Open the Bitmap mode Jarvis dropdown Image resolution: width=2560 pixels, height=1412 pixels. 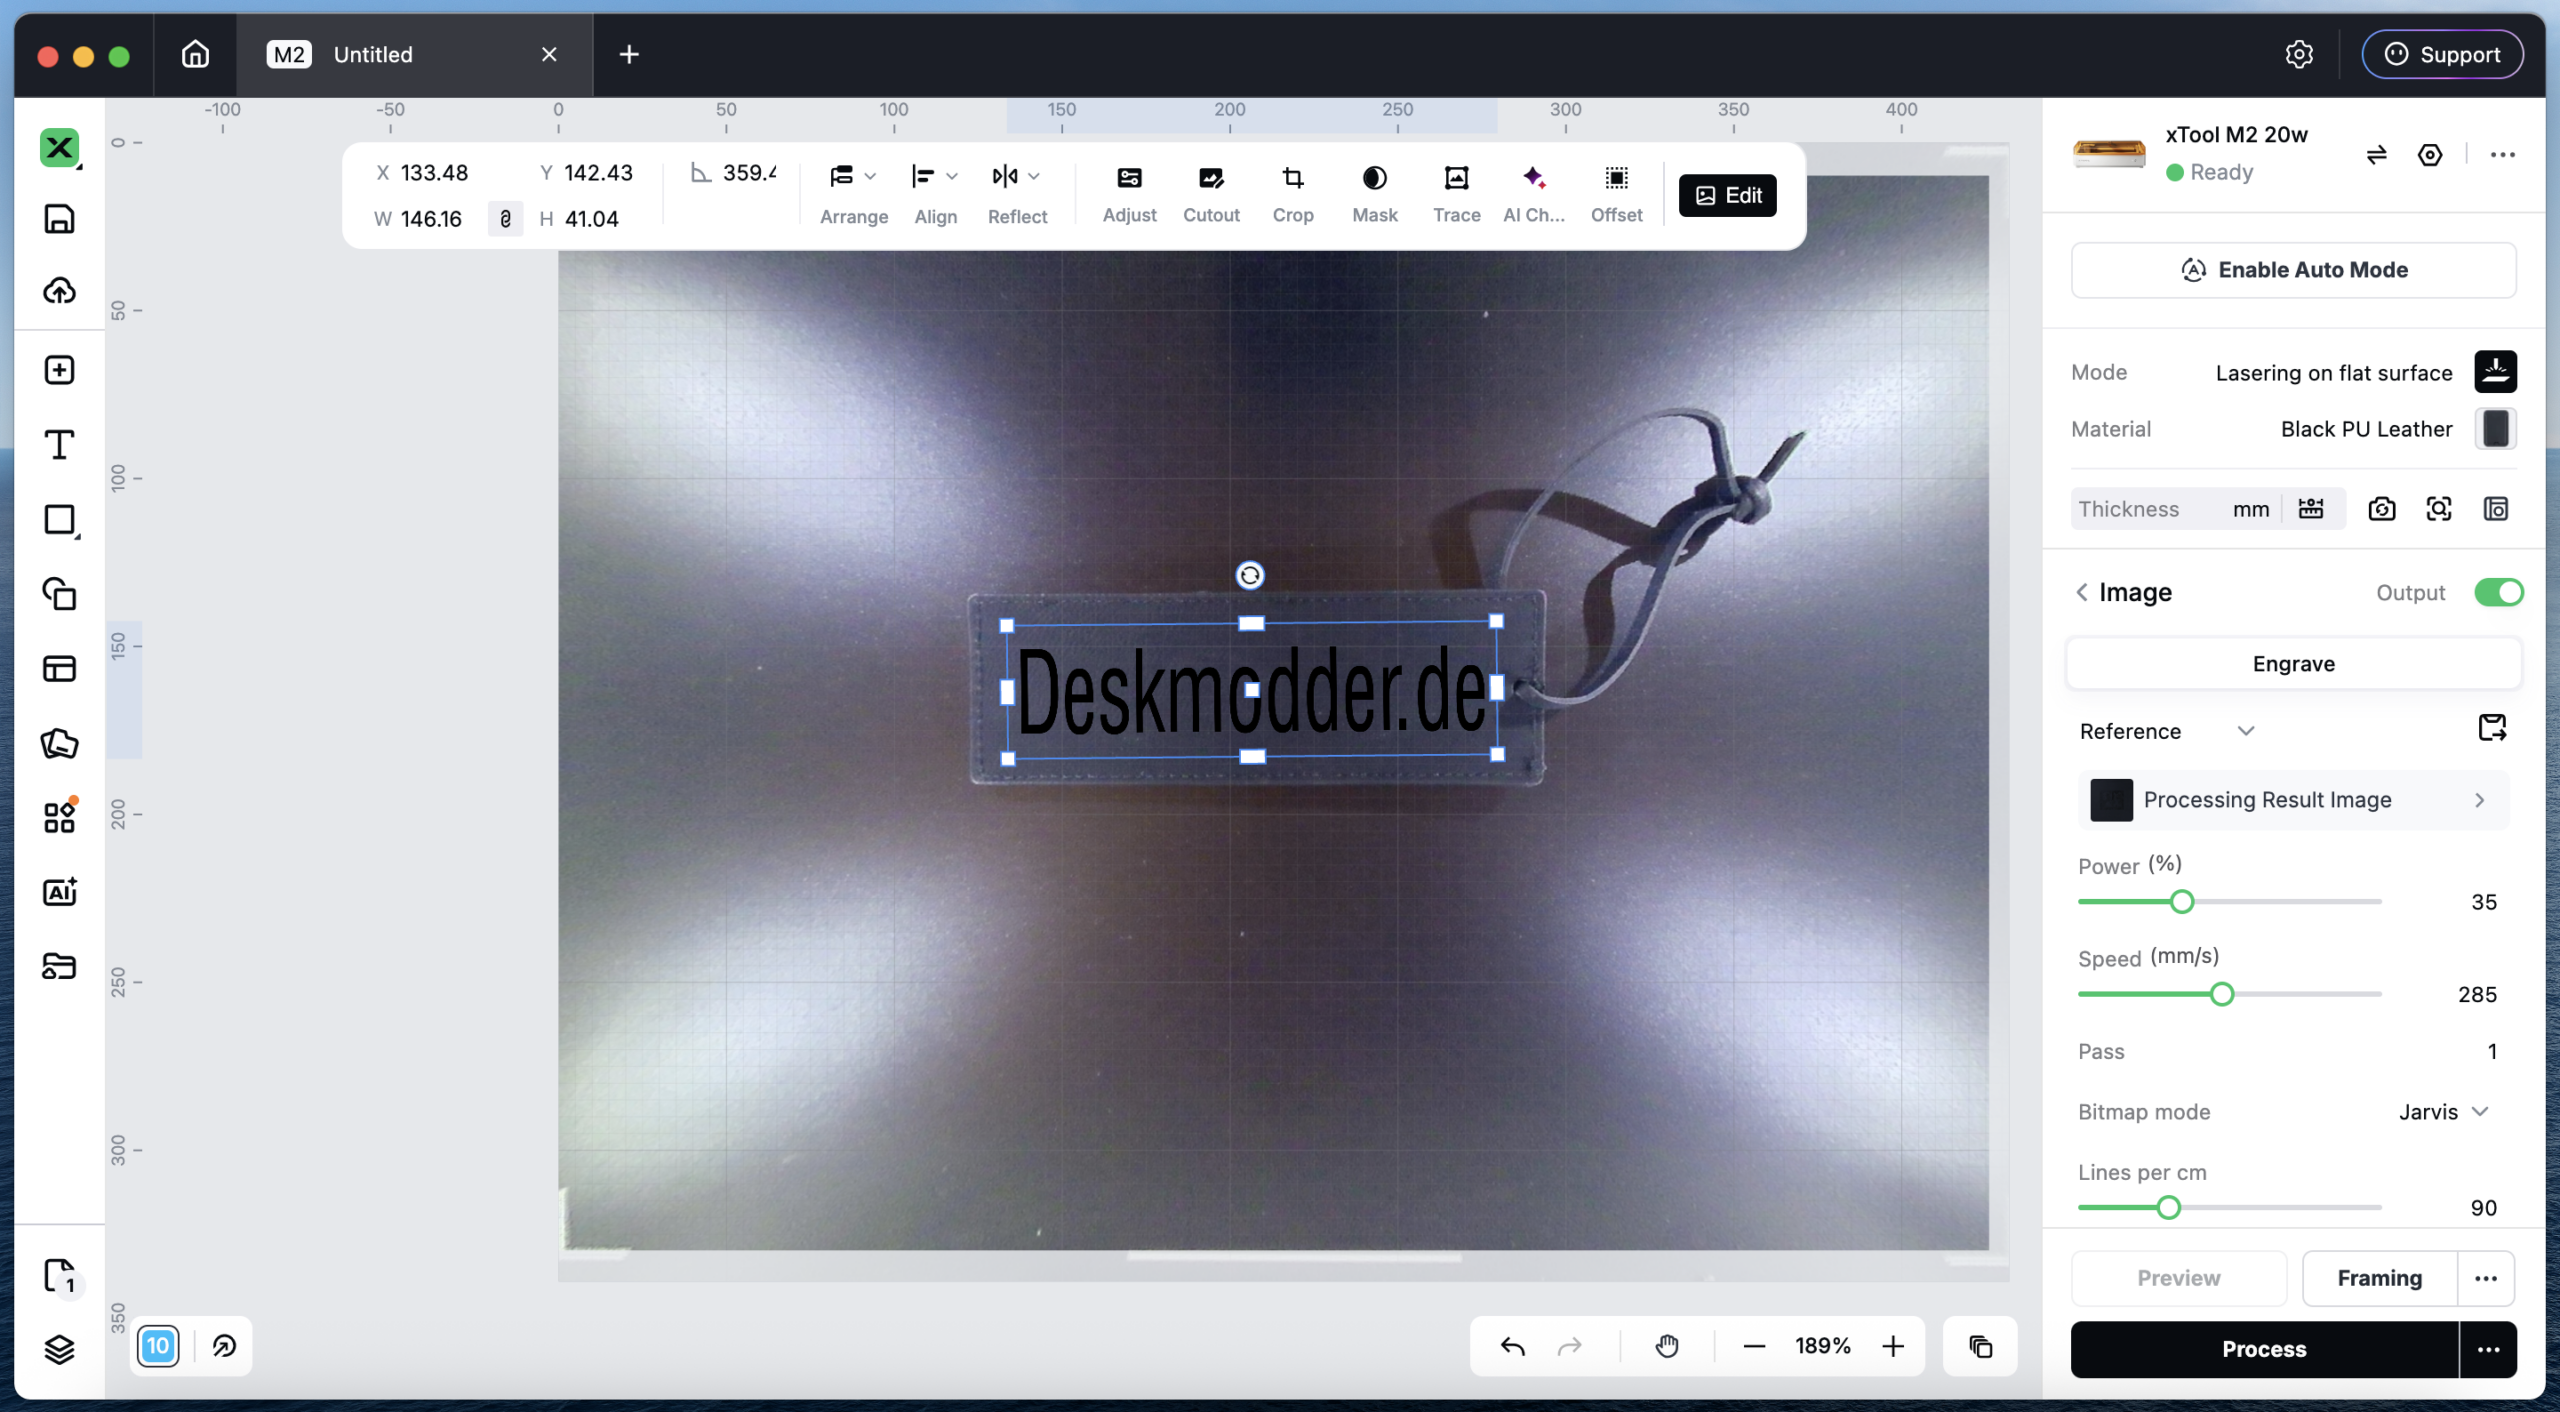pos(2443,1112)
